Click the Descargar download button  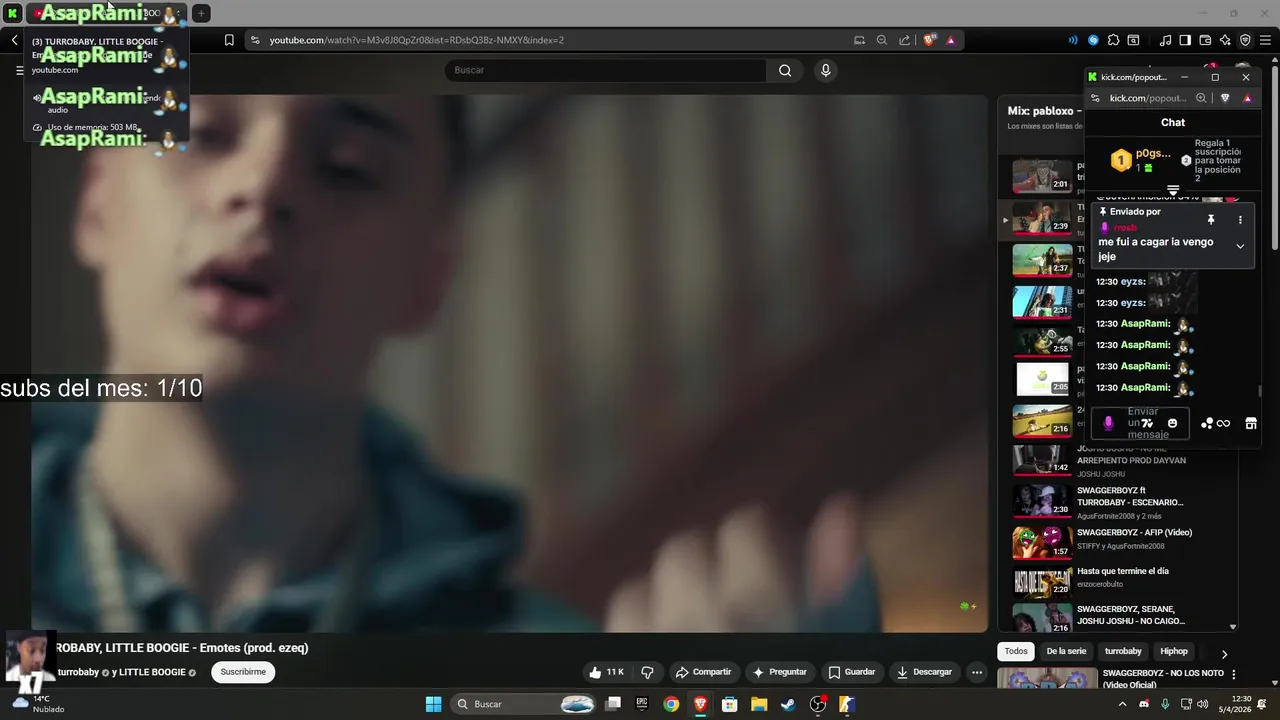coord(924,672)
